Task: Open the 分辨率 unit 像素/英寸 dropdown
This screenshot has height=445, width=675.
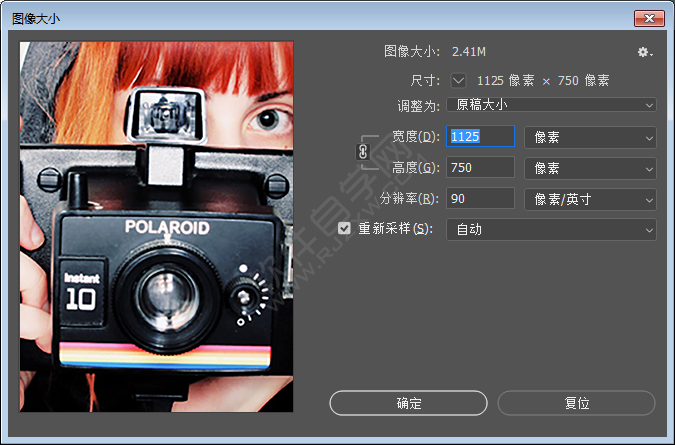Action: click(590, 199)
